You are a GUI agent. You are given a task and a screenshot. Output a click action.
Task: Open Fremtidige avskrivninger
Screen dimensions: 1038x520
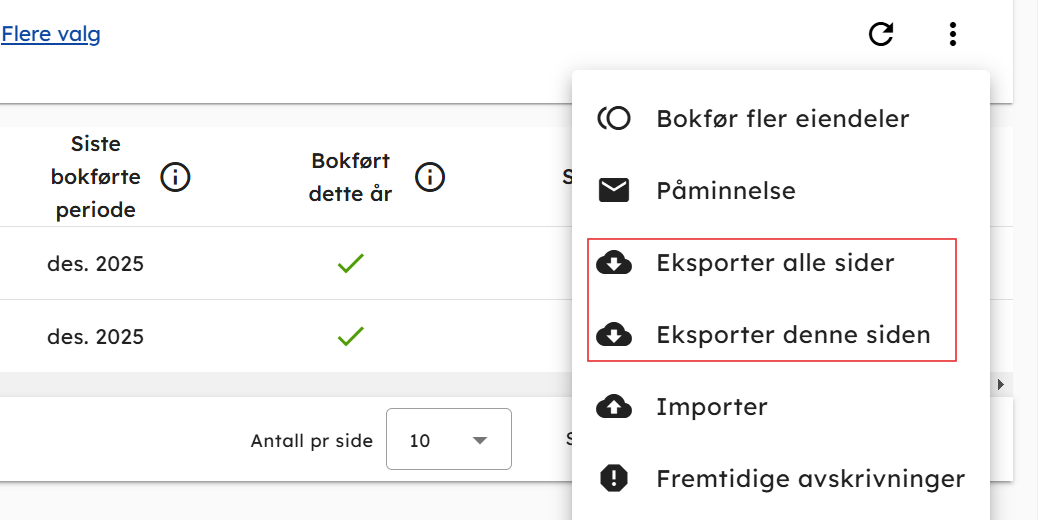810,479
